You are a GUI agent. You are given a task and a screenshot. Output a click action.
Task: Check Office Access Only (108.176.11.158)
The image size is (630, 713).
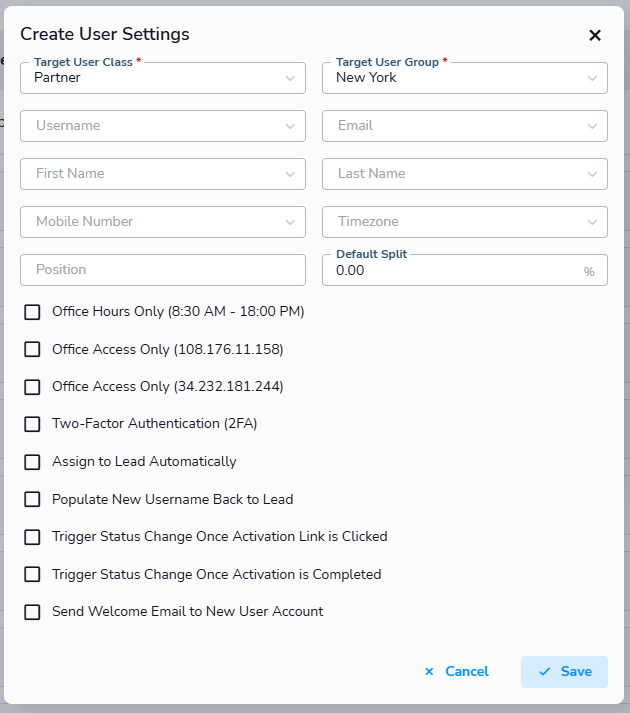click(x=33, y=349)
